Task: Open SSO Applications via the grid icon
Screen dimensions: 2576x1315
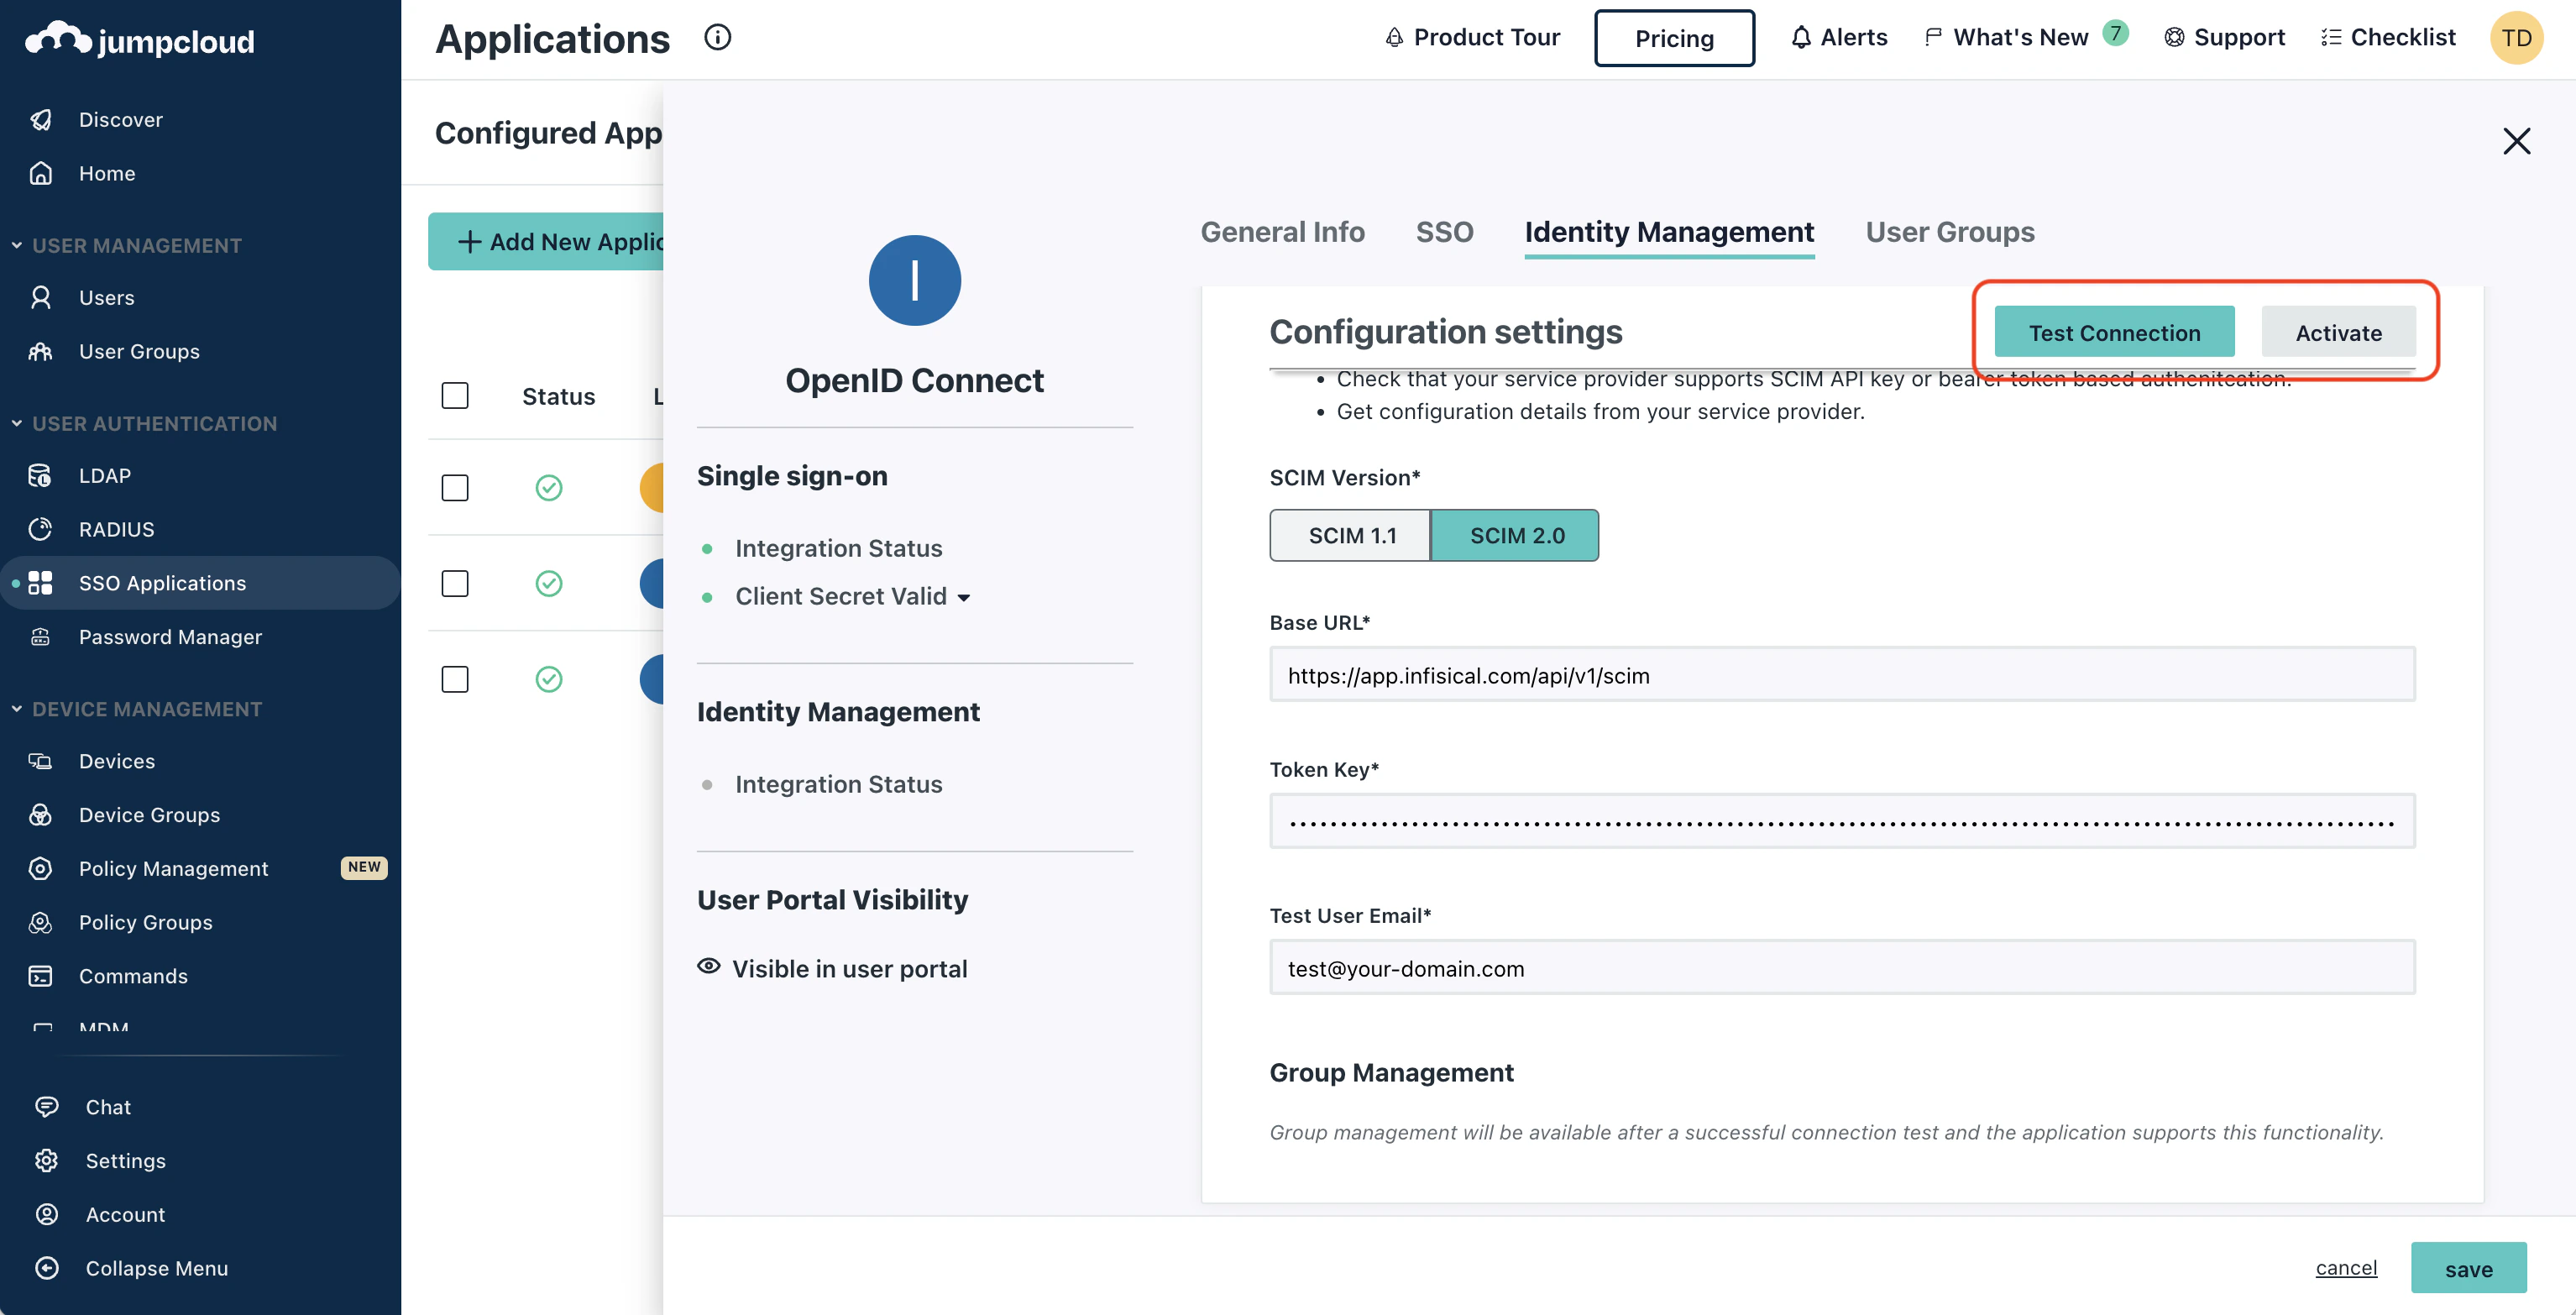Action: pos(41,583)
